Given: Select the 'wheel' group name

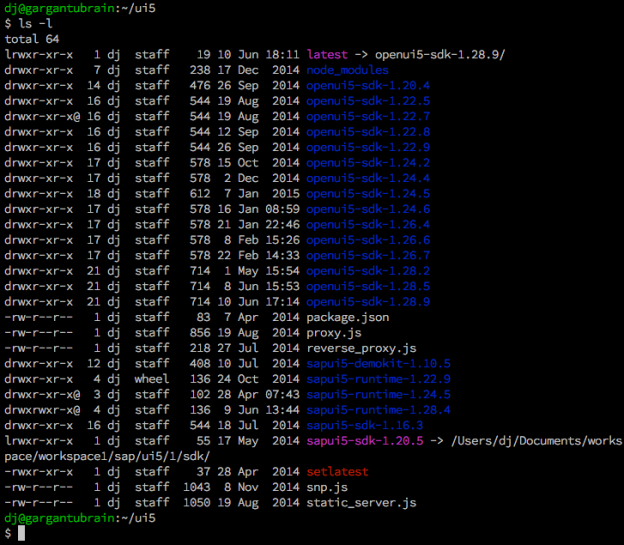Looking at the screenshot, I should coord(152,379).
